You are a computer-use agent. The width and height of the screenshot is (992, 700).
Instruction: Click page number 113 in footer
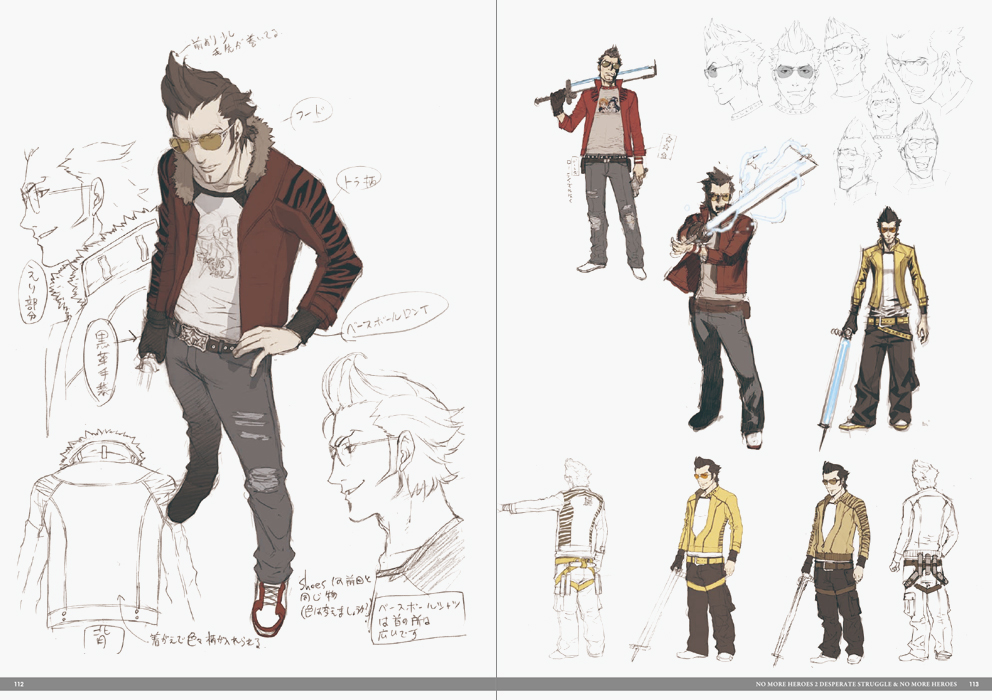[x=974, y=684]
